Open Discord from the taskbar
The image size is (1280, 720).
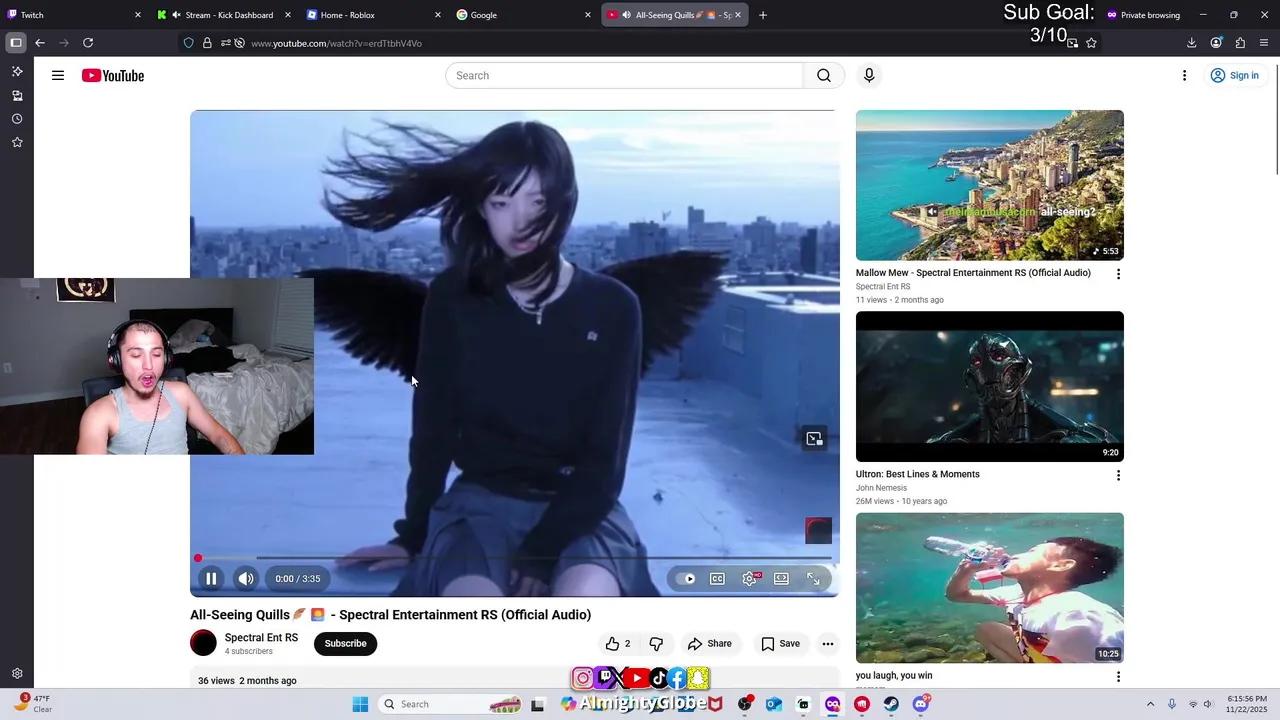921,704
